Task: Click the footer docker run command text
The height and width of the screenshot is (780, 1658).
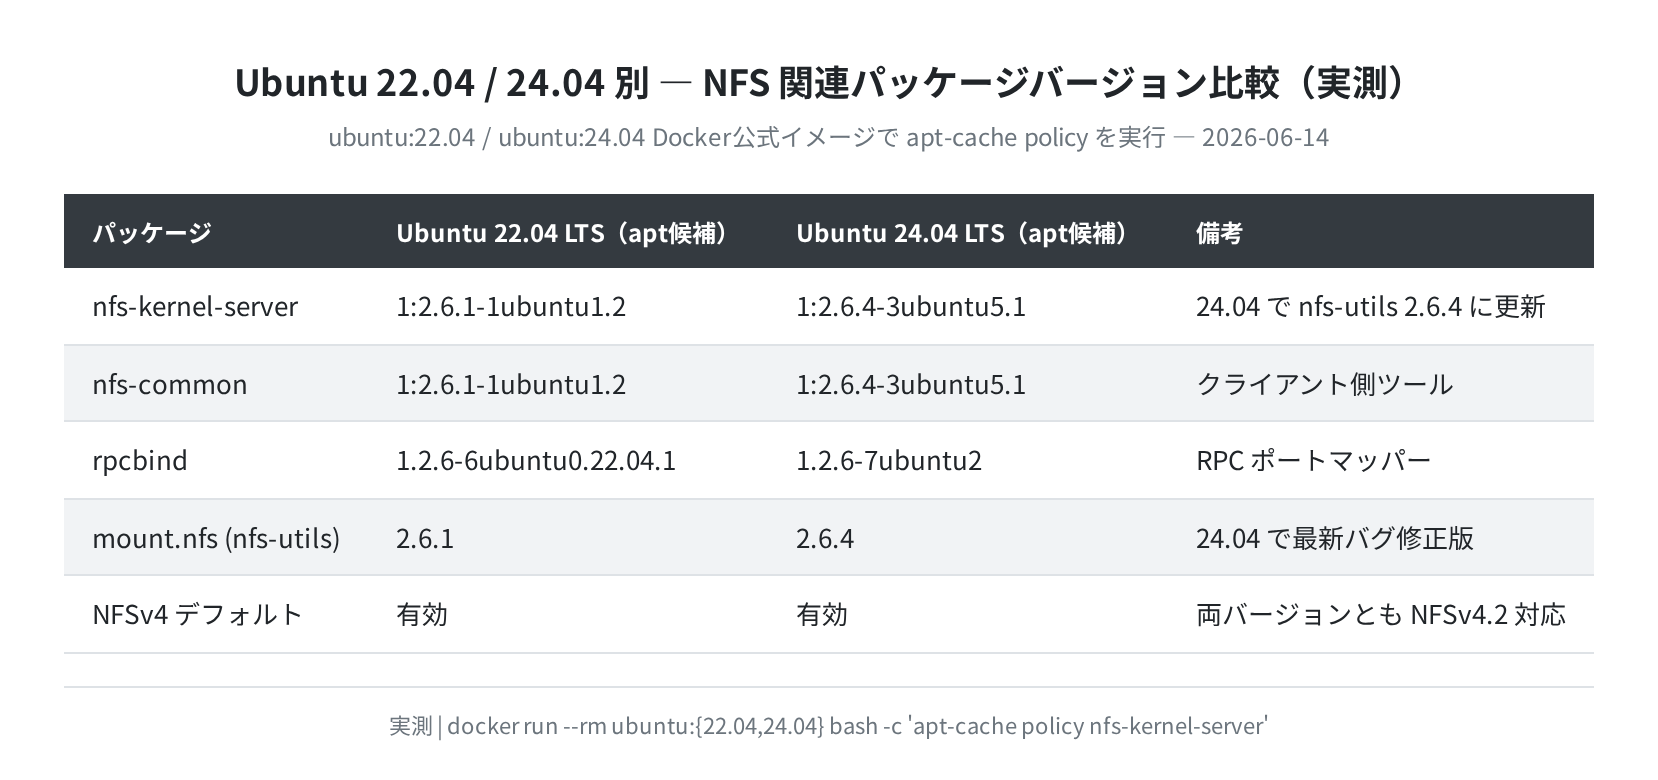Action: 828,726
